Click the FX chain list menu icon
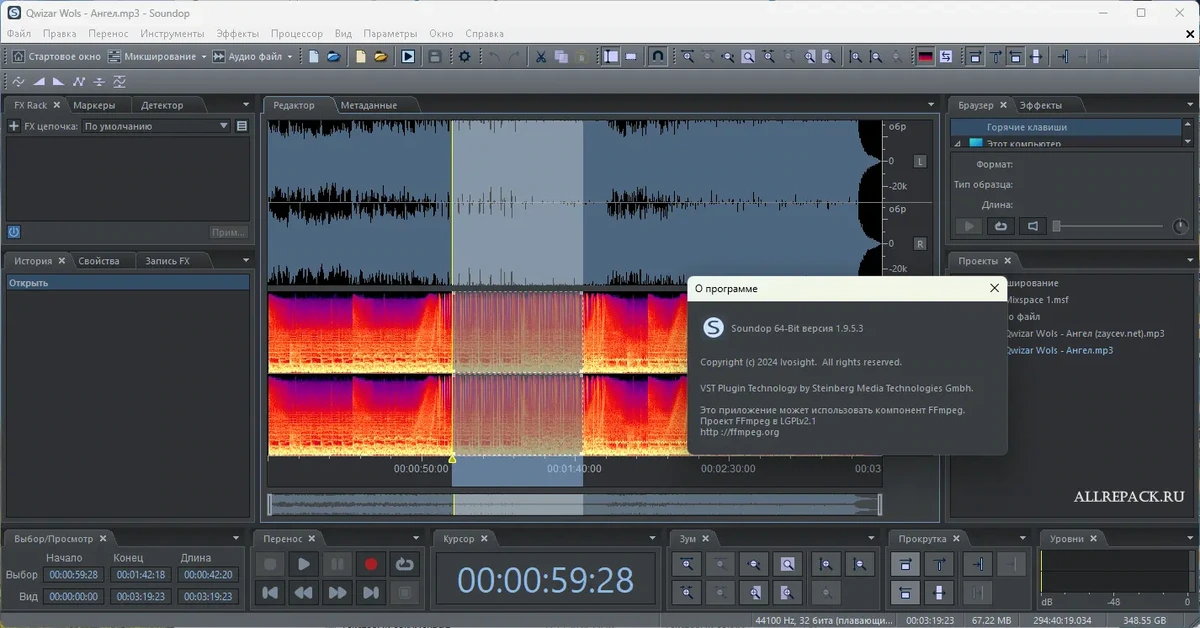Screen dimensions: 1200x628 click(241, 126)
